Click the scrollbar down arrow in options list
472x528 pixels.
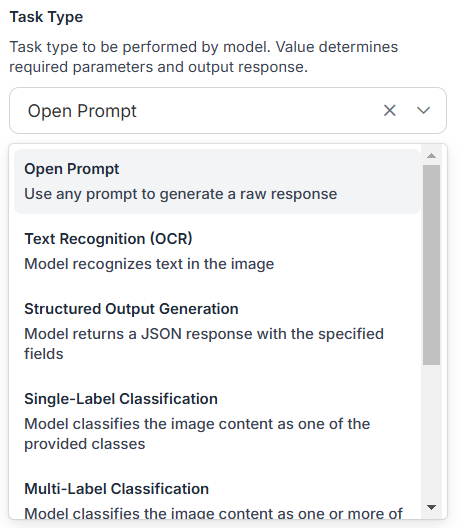tap(431, 507)
